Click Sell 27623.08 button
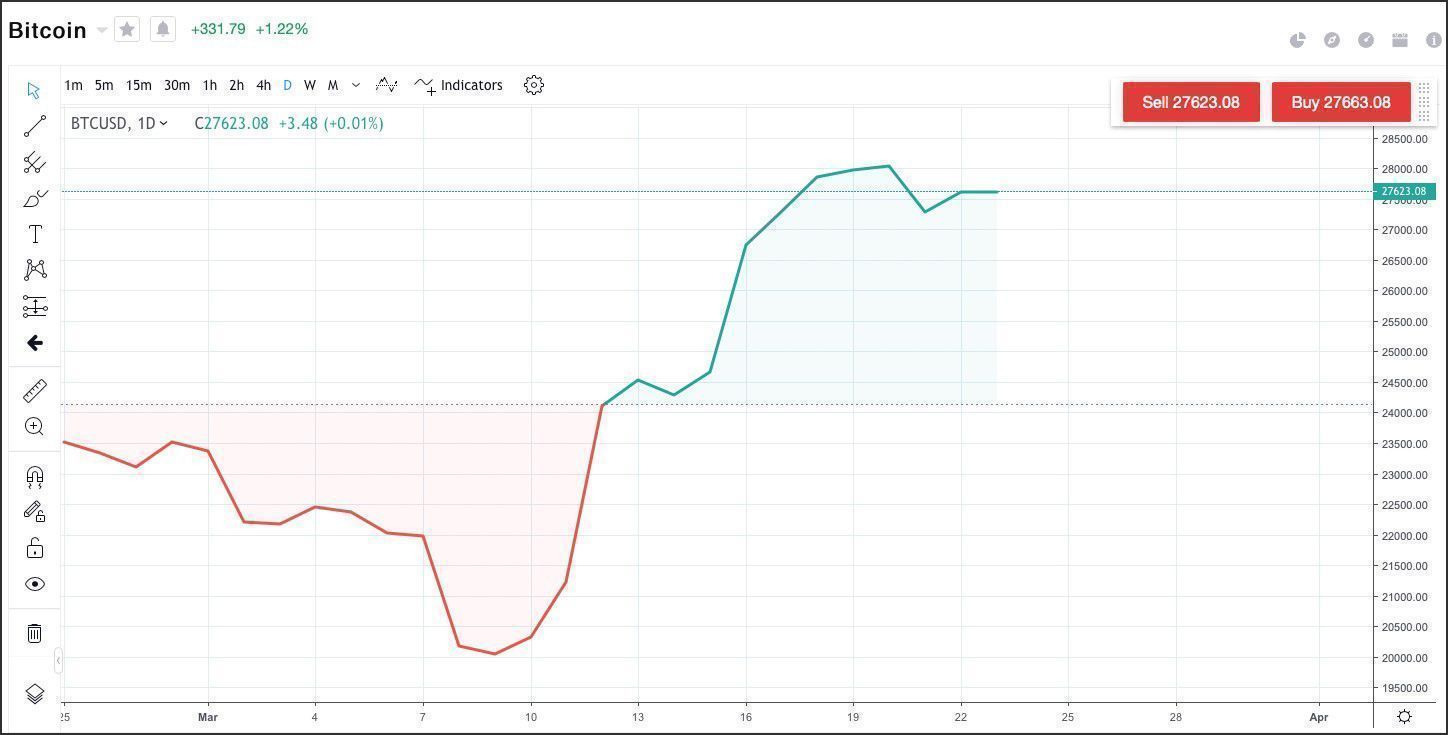1448x735 pixels. click(x=1190, y=102)
